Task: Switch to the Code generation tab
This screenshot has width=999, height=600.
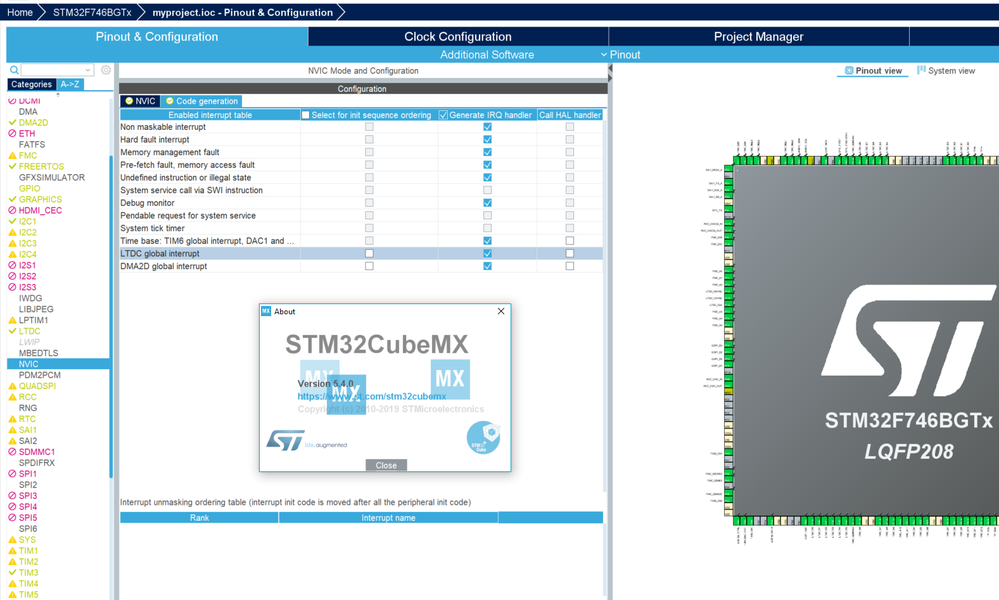Action: click(x=201, y=101)
